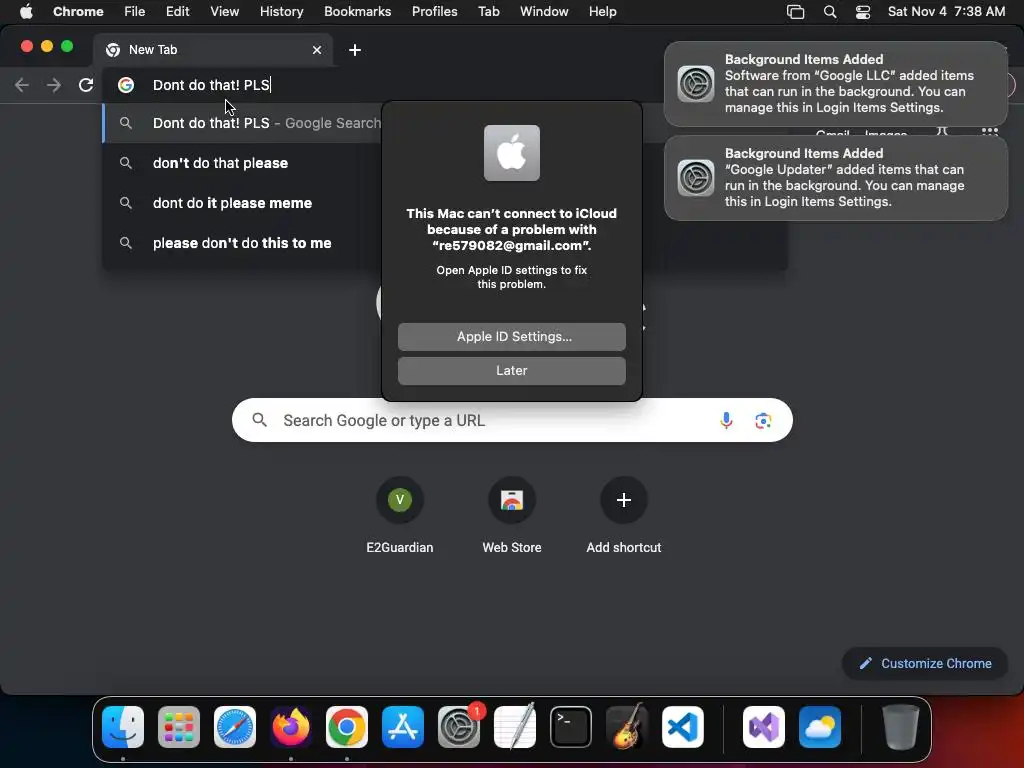
Task: Go forward with the forward arrow
Action: click(54, 85)
